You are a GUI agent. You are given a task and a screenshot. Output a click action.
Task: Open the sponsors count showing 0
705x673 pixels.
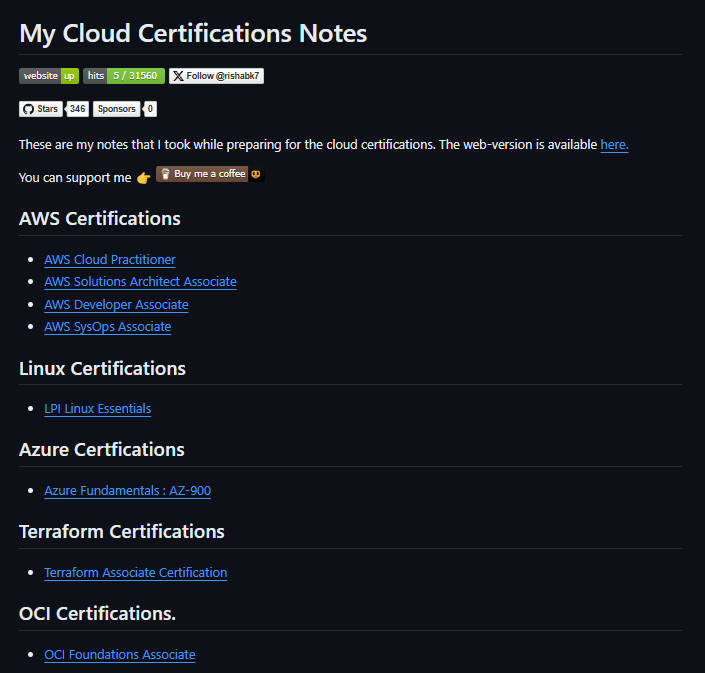click(x=150, y=109)
